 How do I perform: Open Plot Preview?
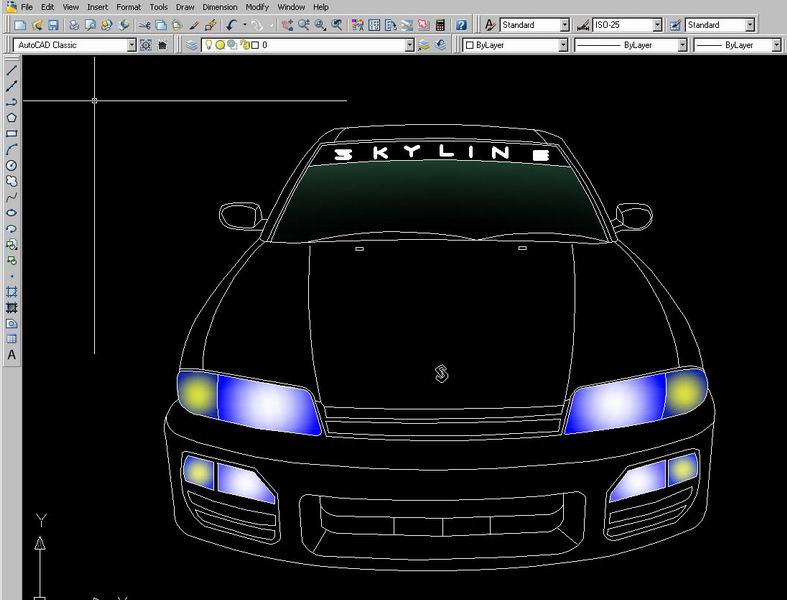90,25
